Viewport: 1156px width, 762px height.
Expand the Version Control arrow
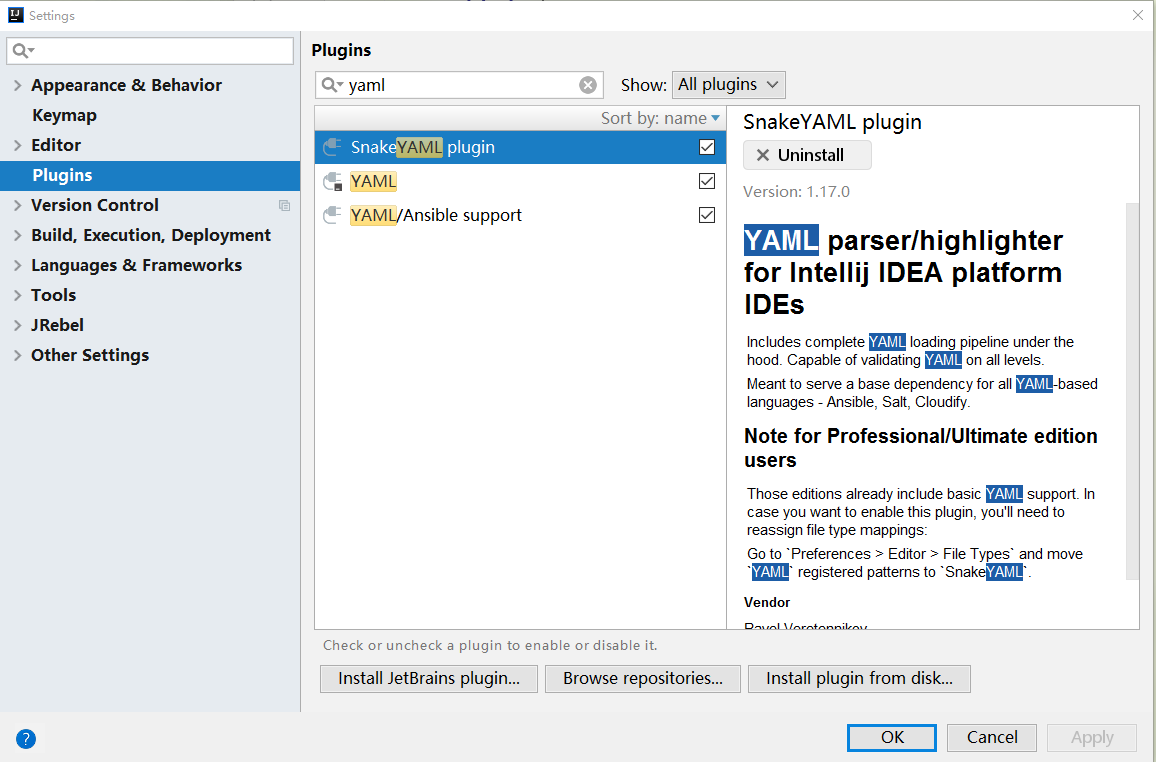18,206
